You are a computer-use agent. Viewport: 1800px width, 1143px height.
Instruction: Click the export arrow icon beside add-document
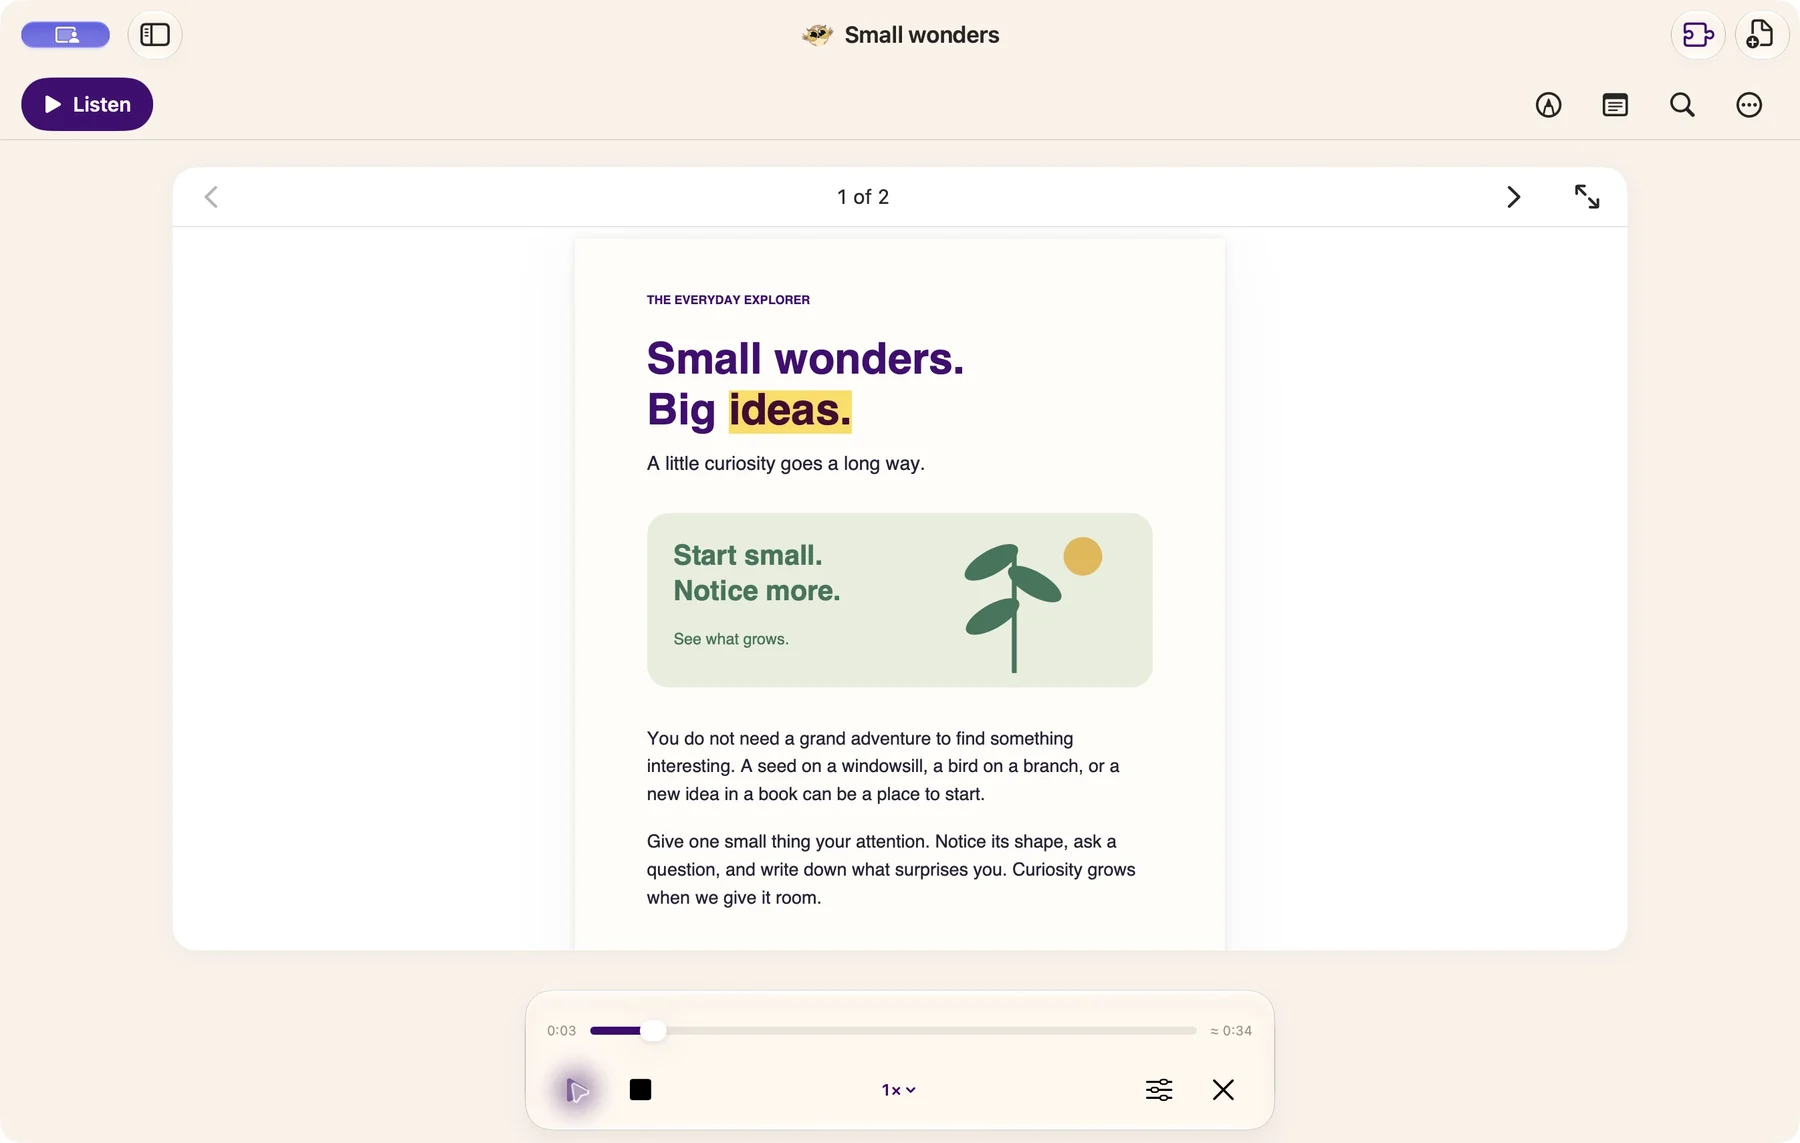pos(1698,35)
